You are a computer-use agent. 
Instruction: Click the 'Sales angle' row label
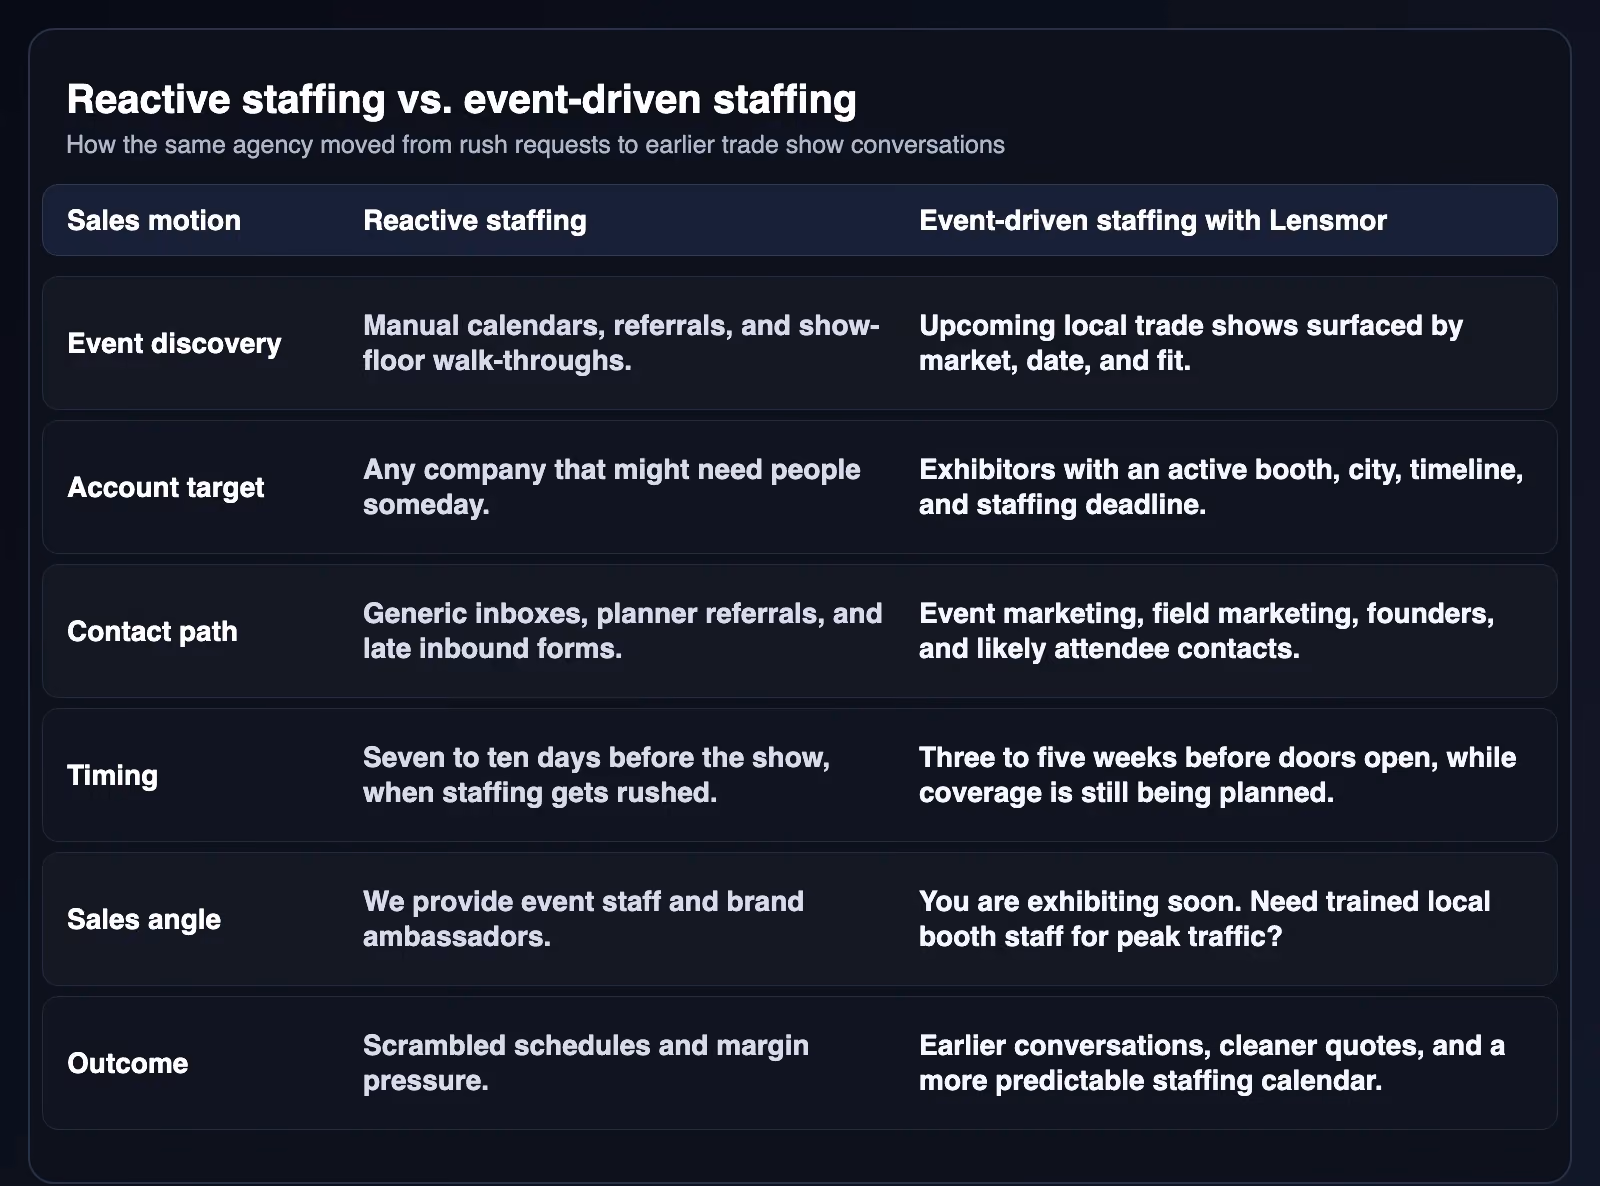144,919
